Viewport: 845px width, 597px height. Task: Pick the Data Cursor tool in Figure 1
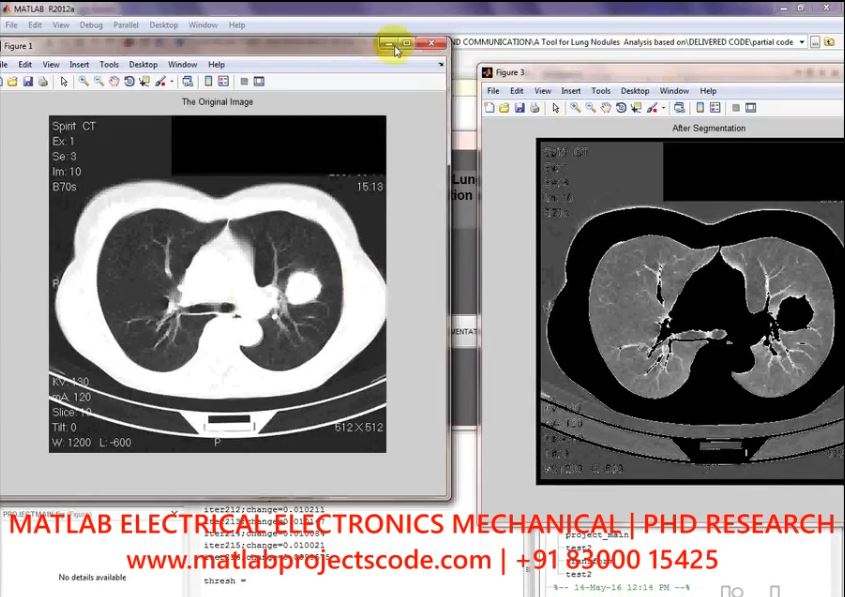[144, 81]
